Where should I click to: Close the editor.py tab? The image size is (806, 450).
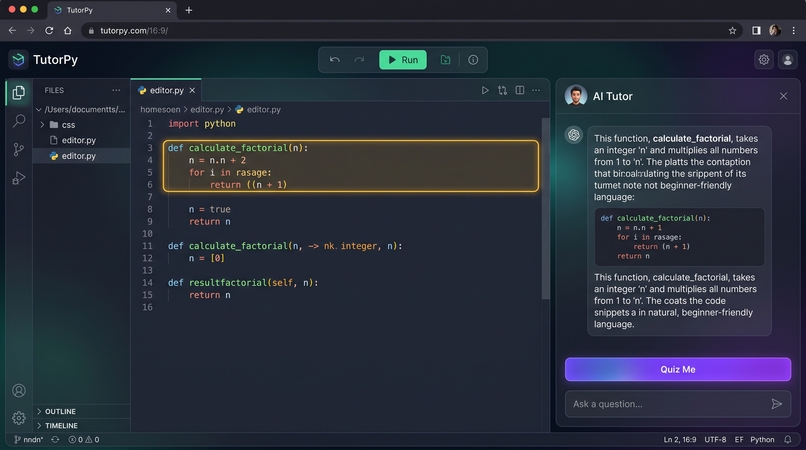tap(192, 91)
